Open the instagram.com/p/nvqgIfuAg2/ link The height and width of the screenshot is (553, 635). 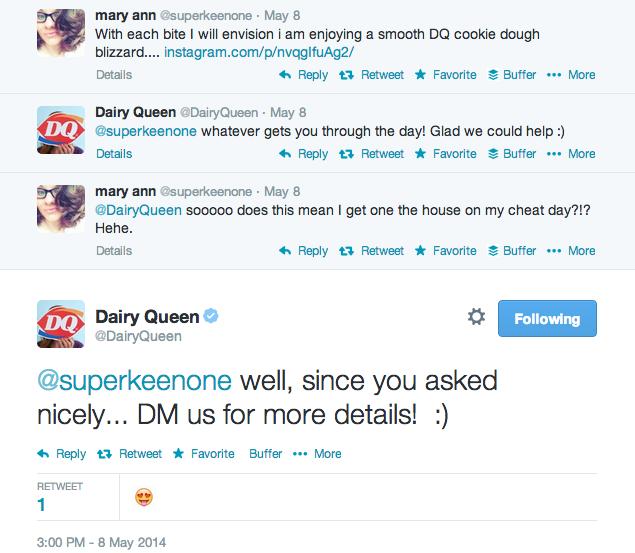259,52
